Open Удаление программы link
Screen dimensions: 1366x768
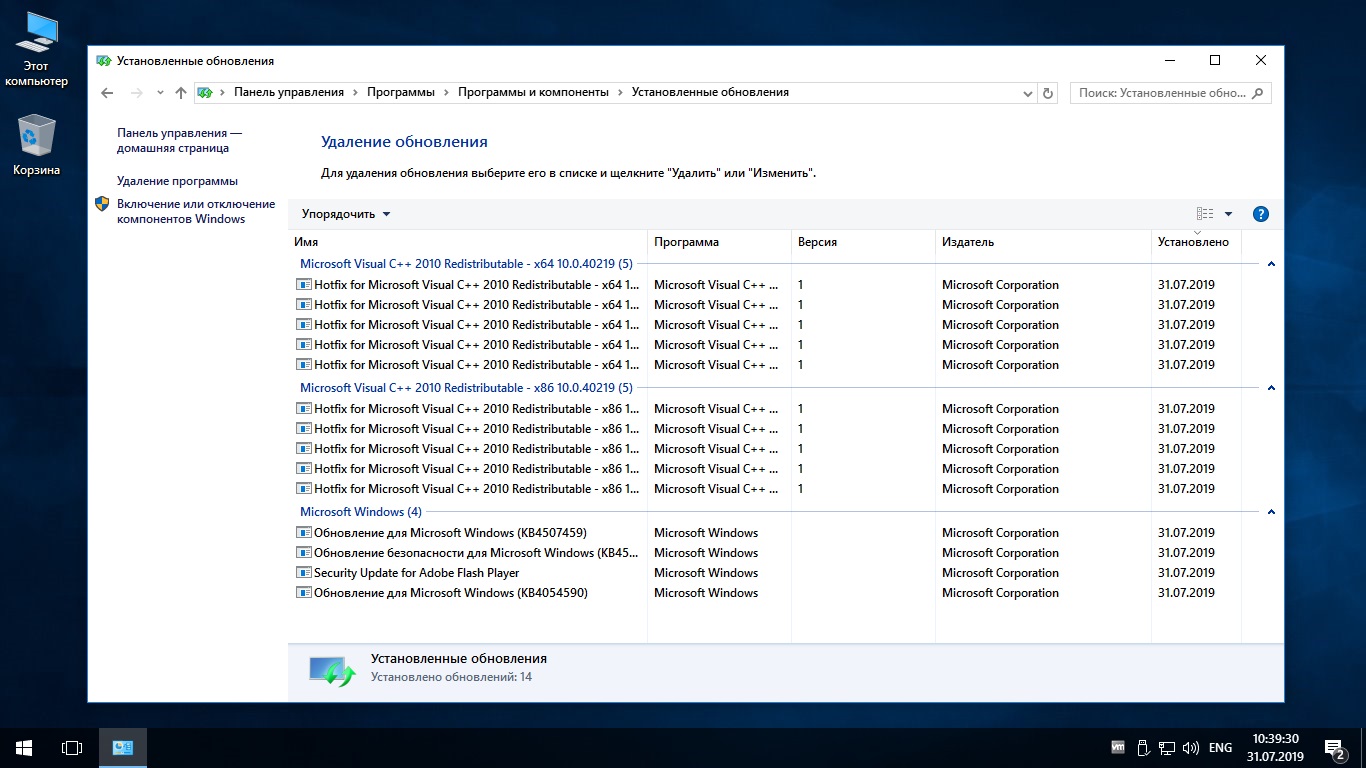tap(177, 181)
